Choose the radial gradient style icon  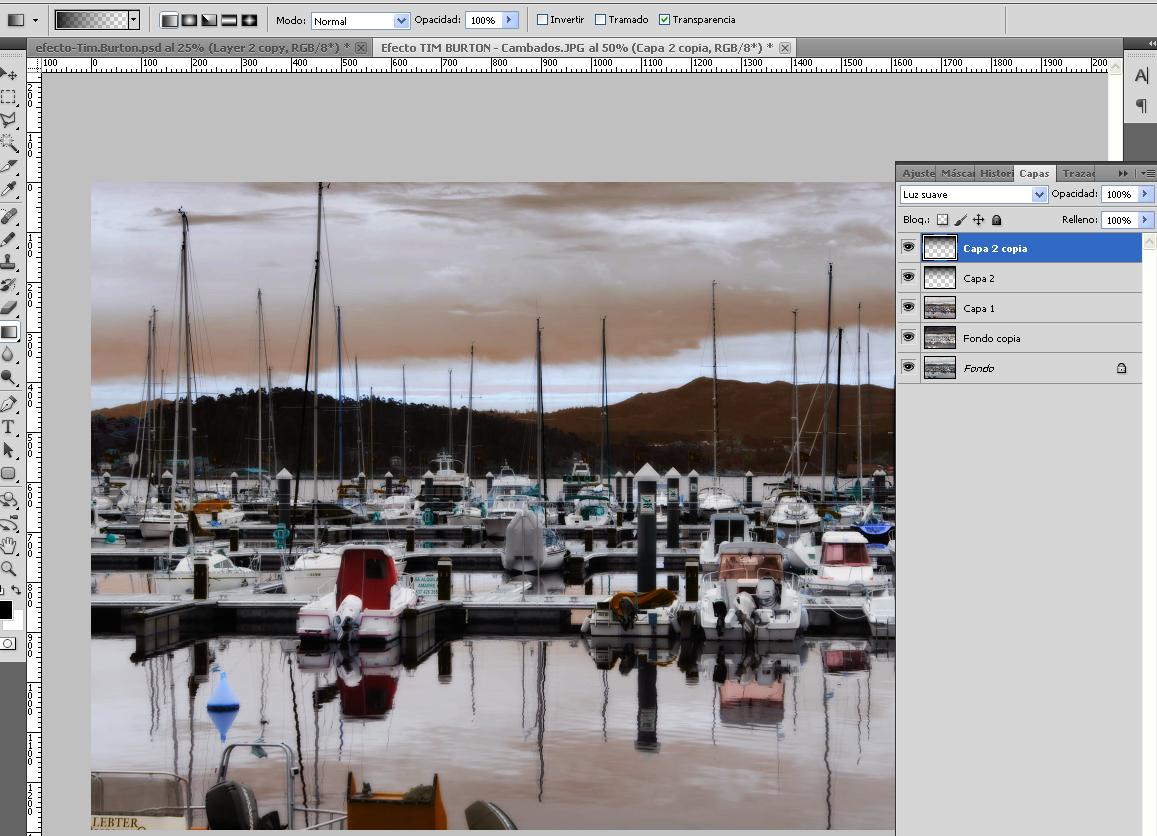click(x=189, y=20)
